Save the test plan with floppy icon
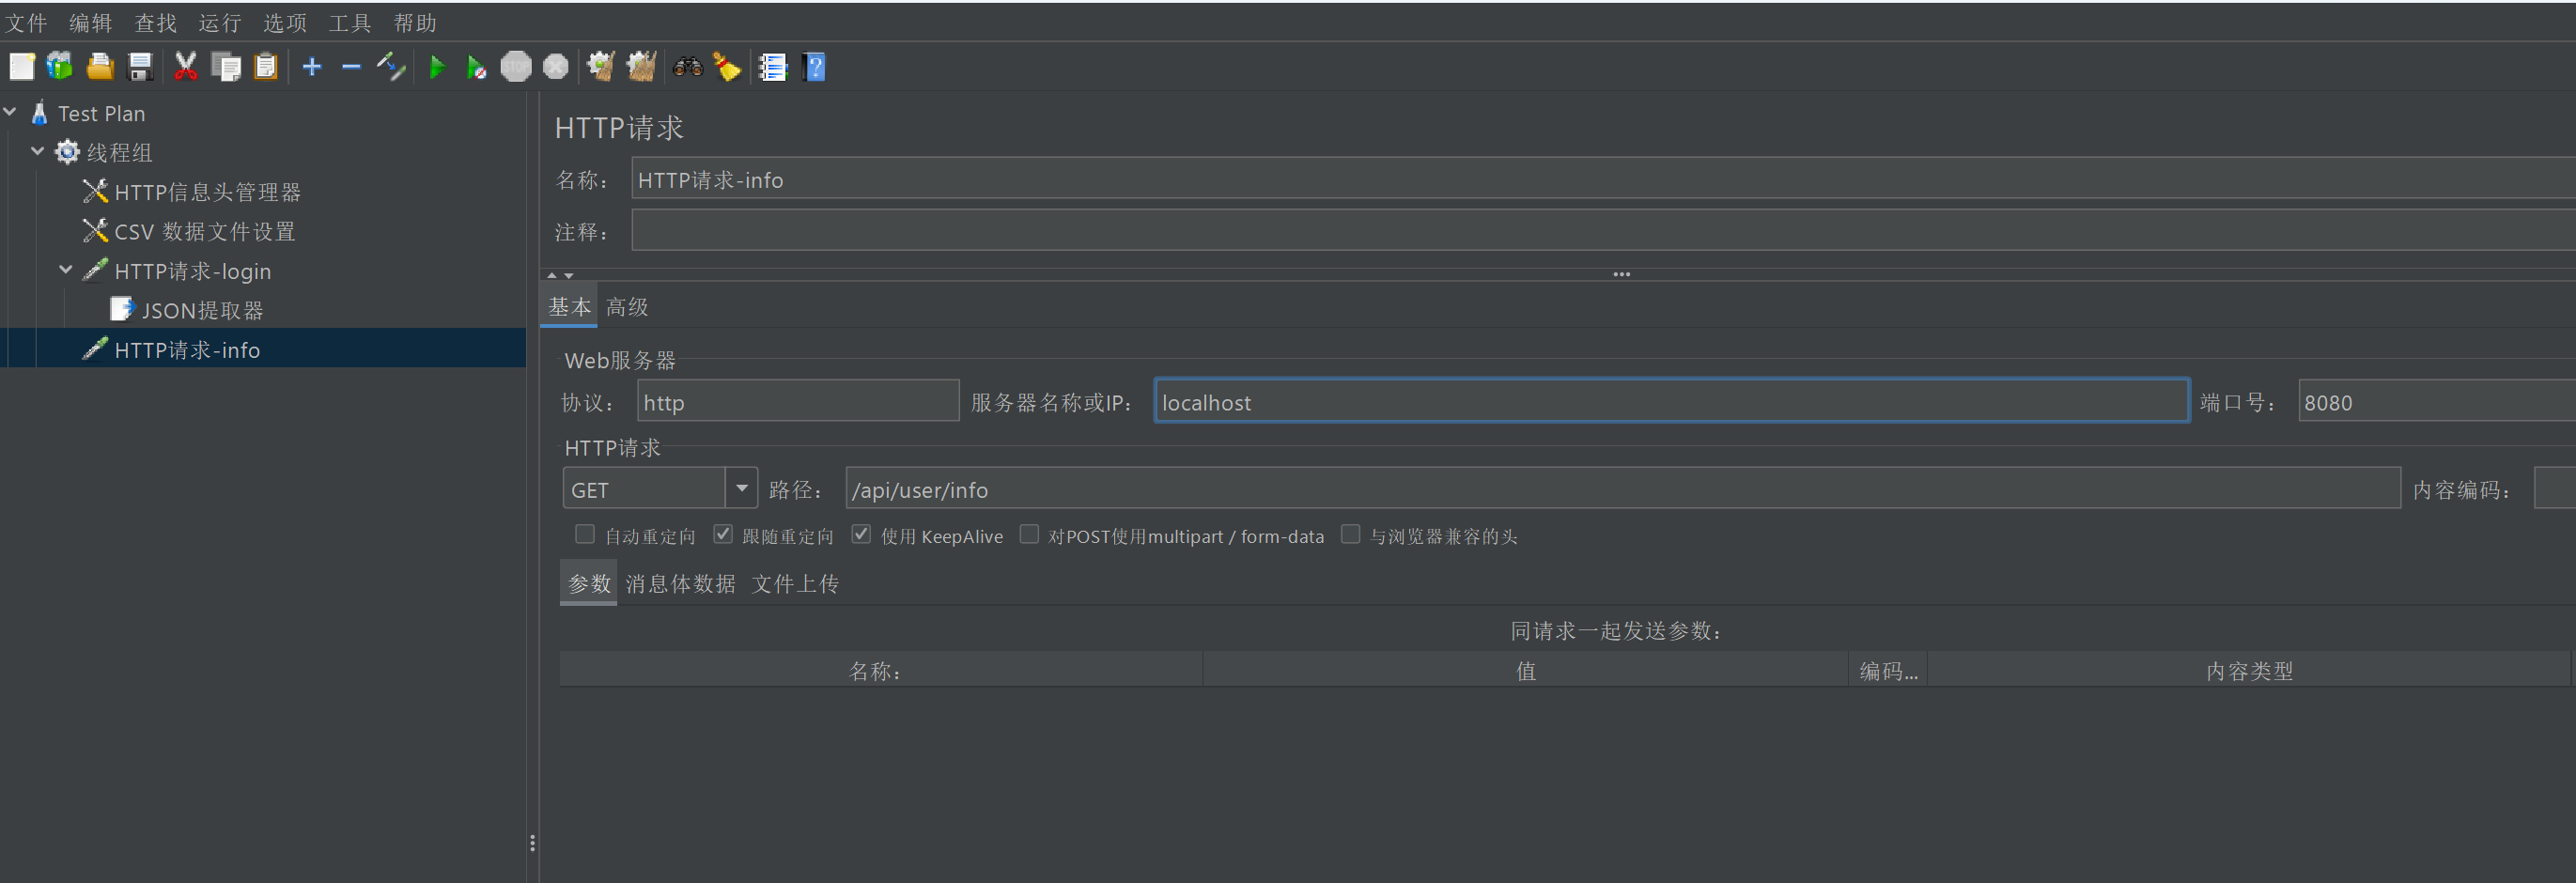Viewport: 2576px width, 883px height. point(140,67)
